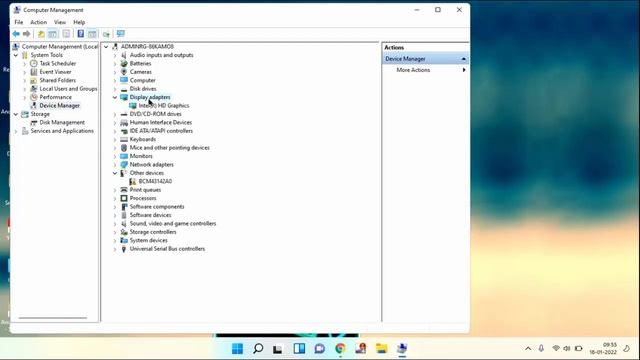Open the Windows Start button
Screen dimensions: 640x360
tap(237, 349)
